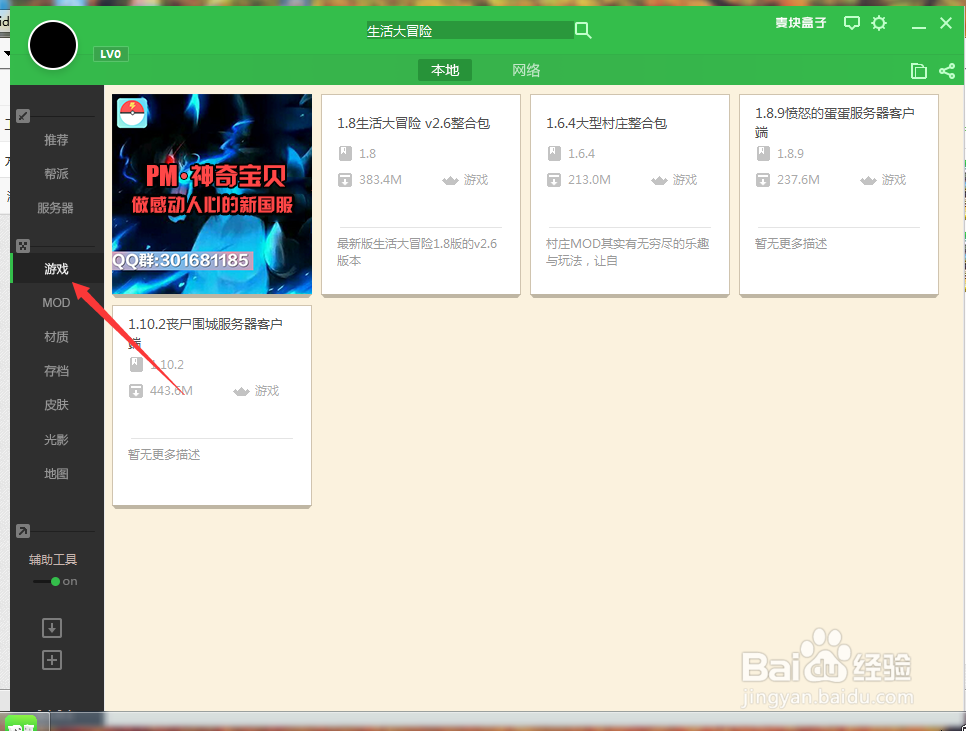Click the download arrow icon in sidebar
Image resolution: width=966 pixels, height=731 pixels.
pos(52,628)
